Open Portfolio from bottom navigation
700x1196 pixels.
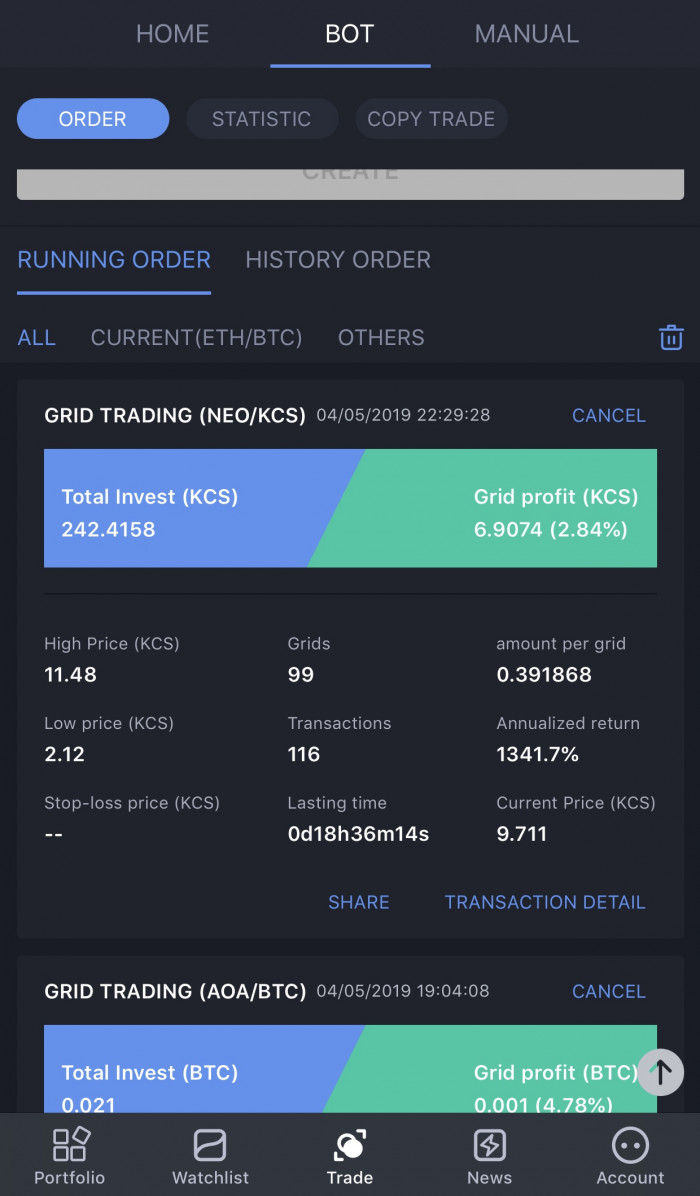pos(69,1156)
